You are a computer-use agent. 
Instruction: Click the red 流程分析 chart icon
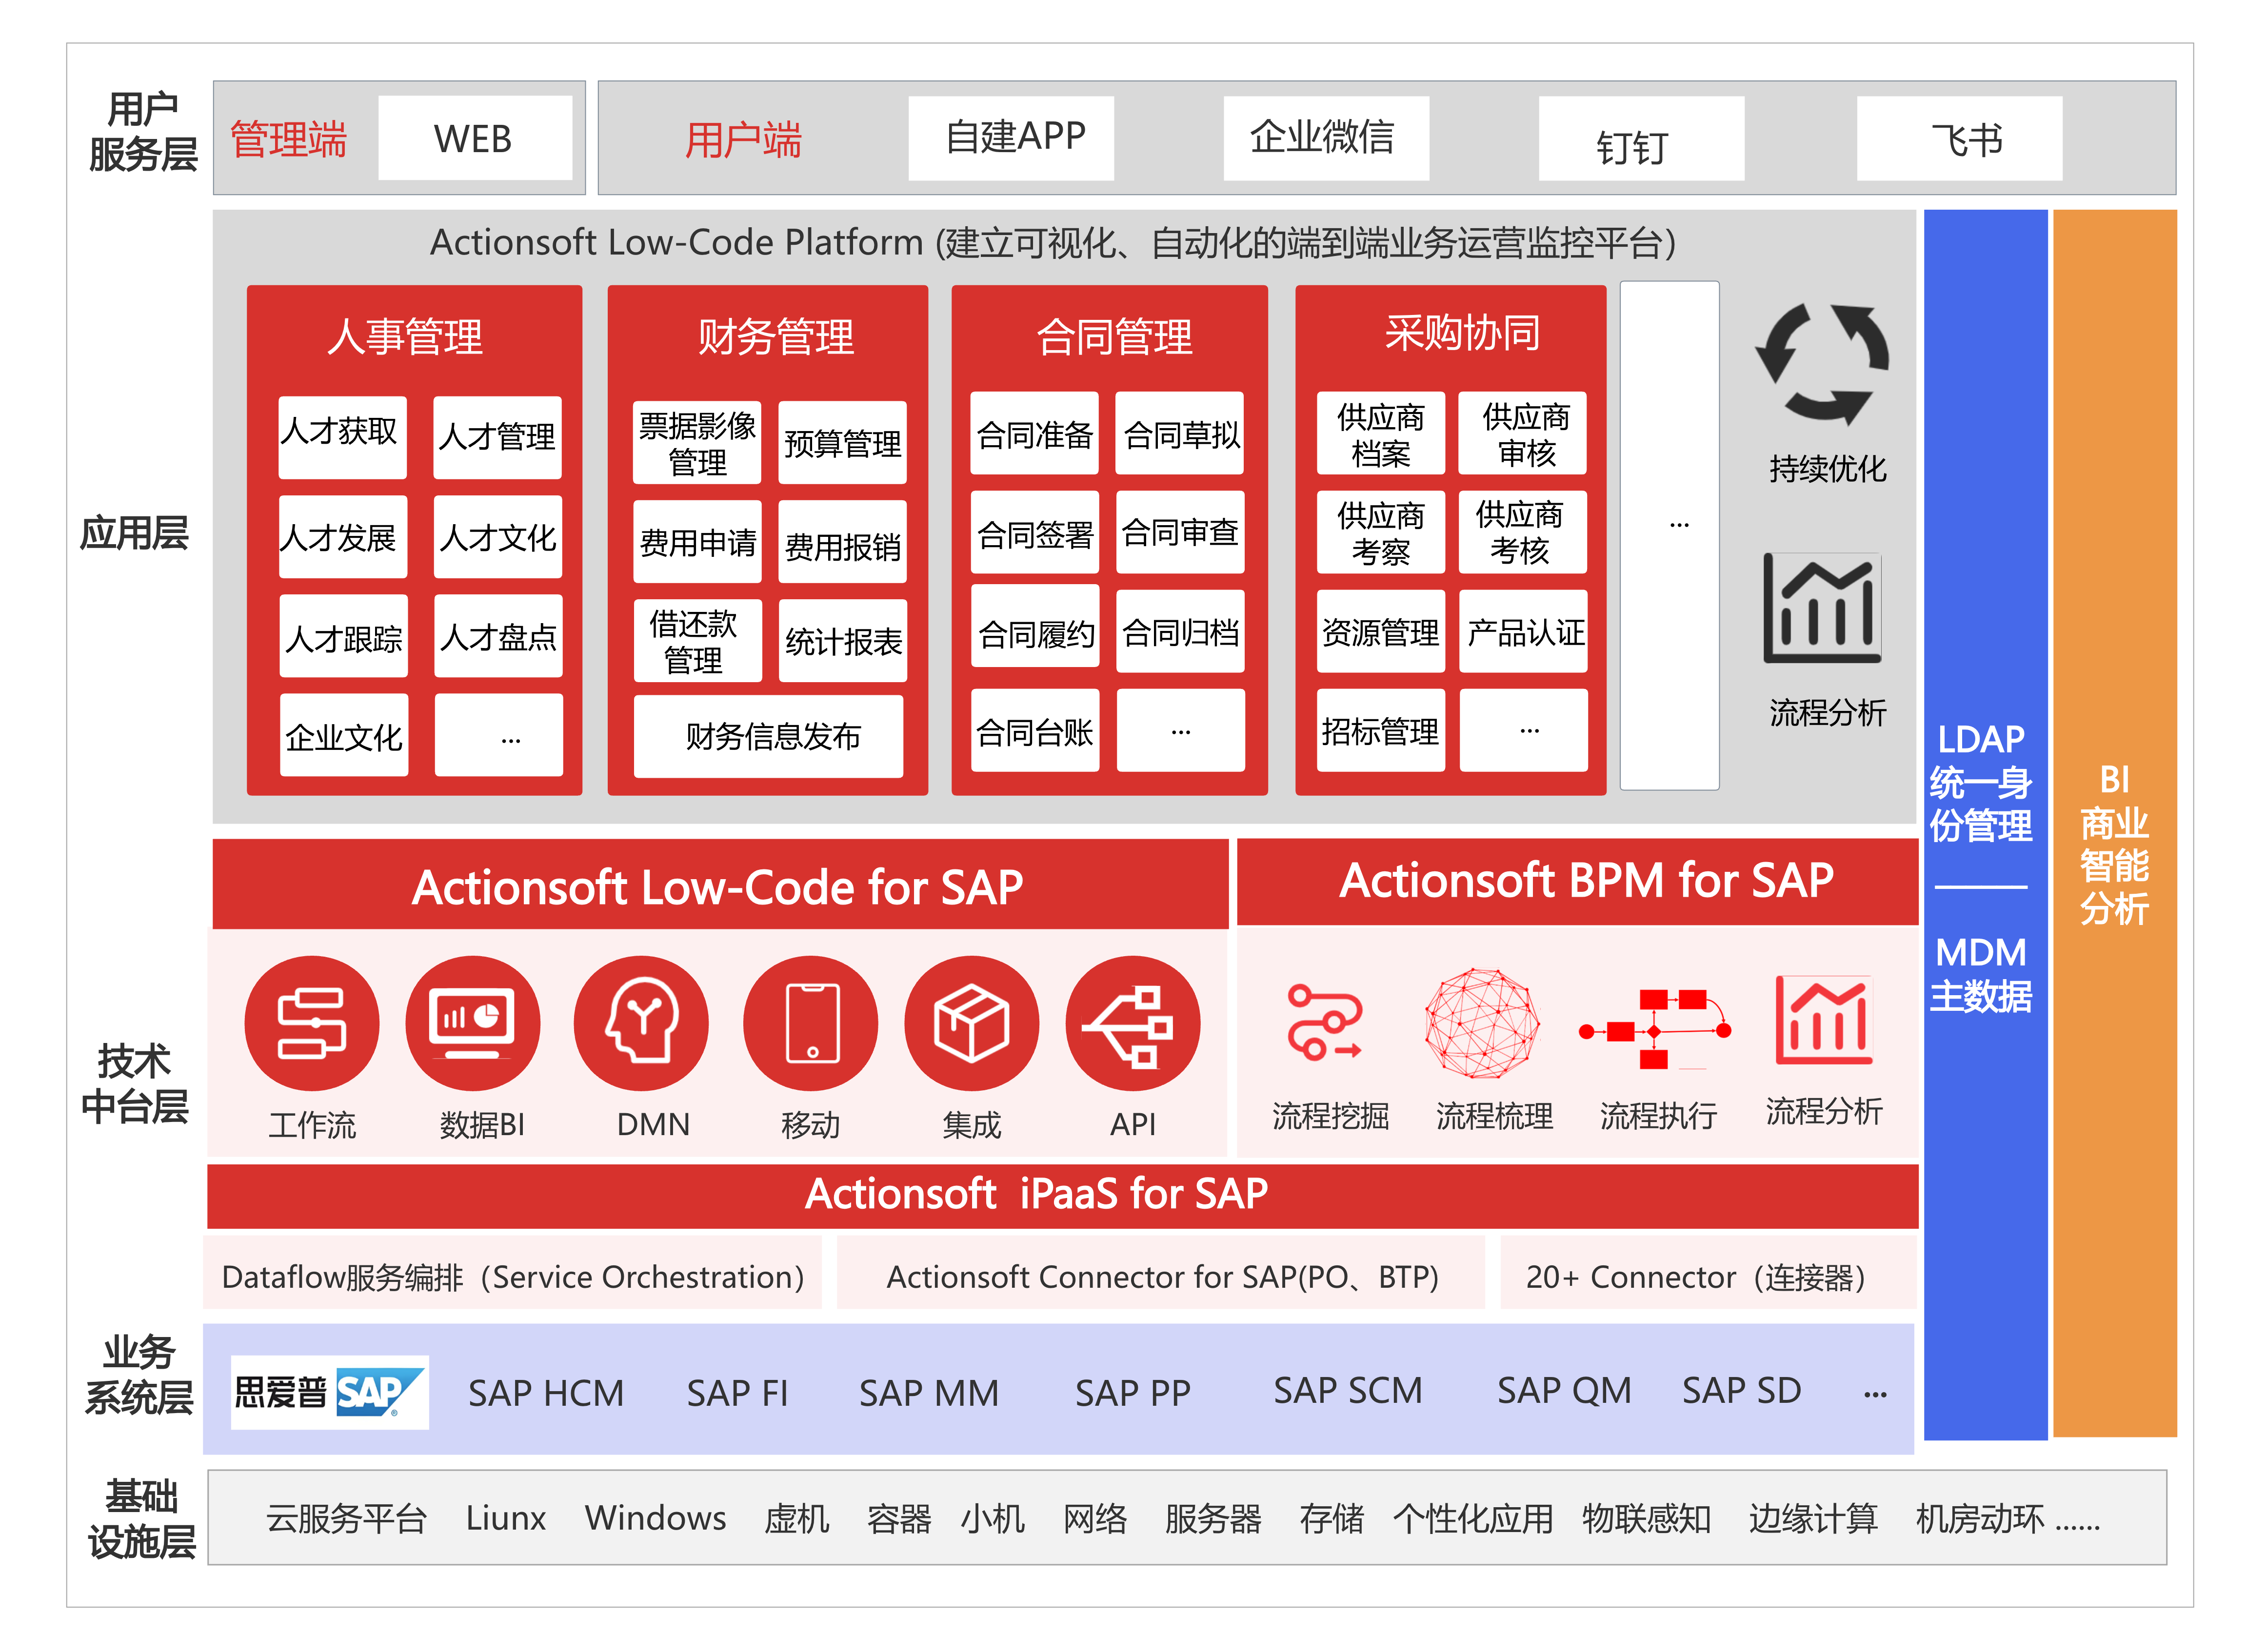click(x=1823, y=1020)
